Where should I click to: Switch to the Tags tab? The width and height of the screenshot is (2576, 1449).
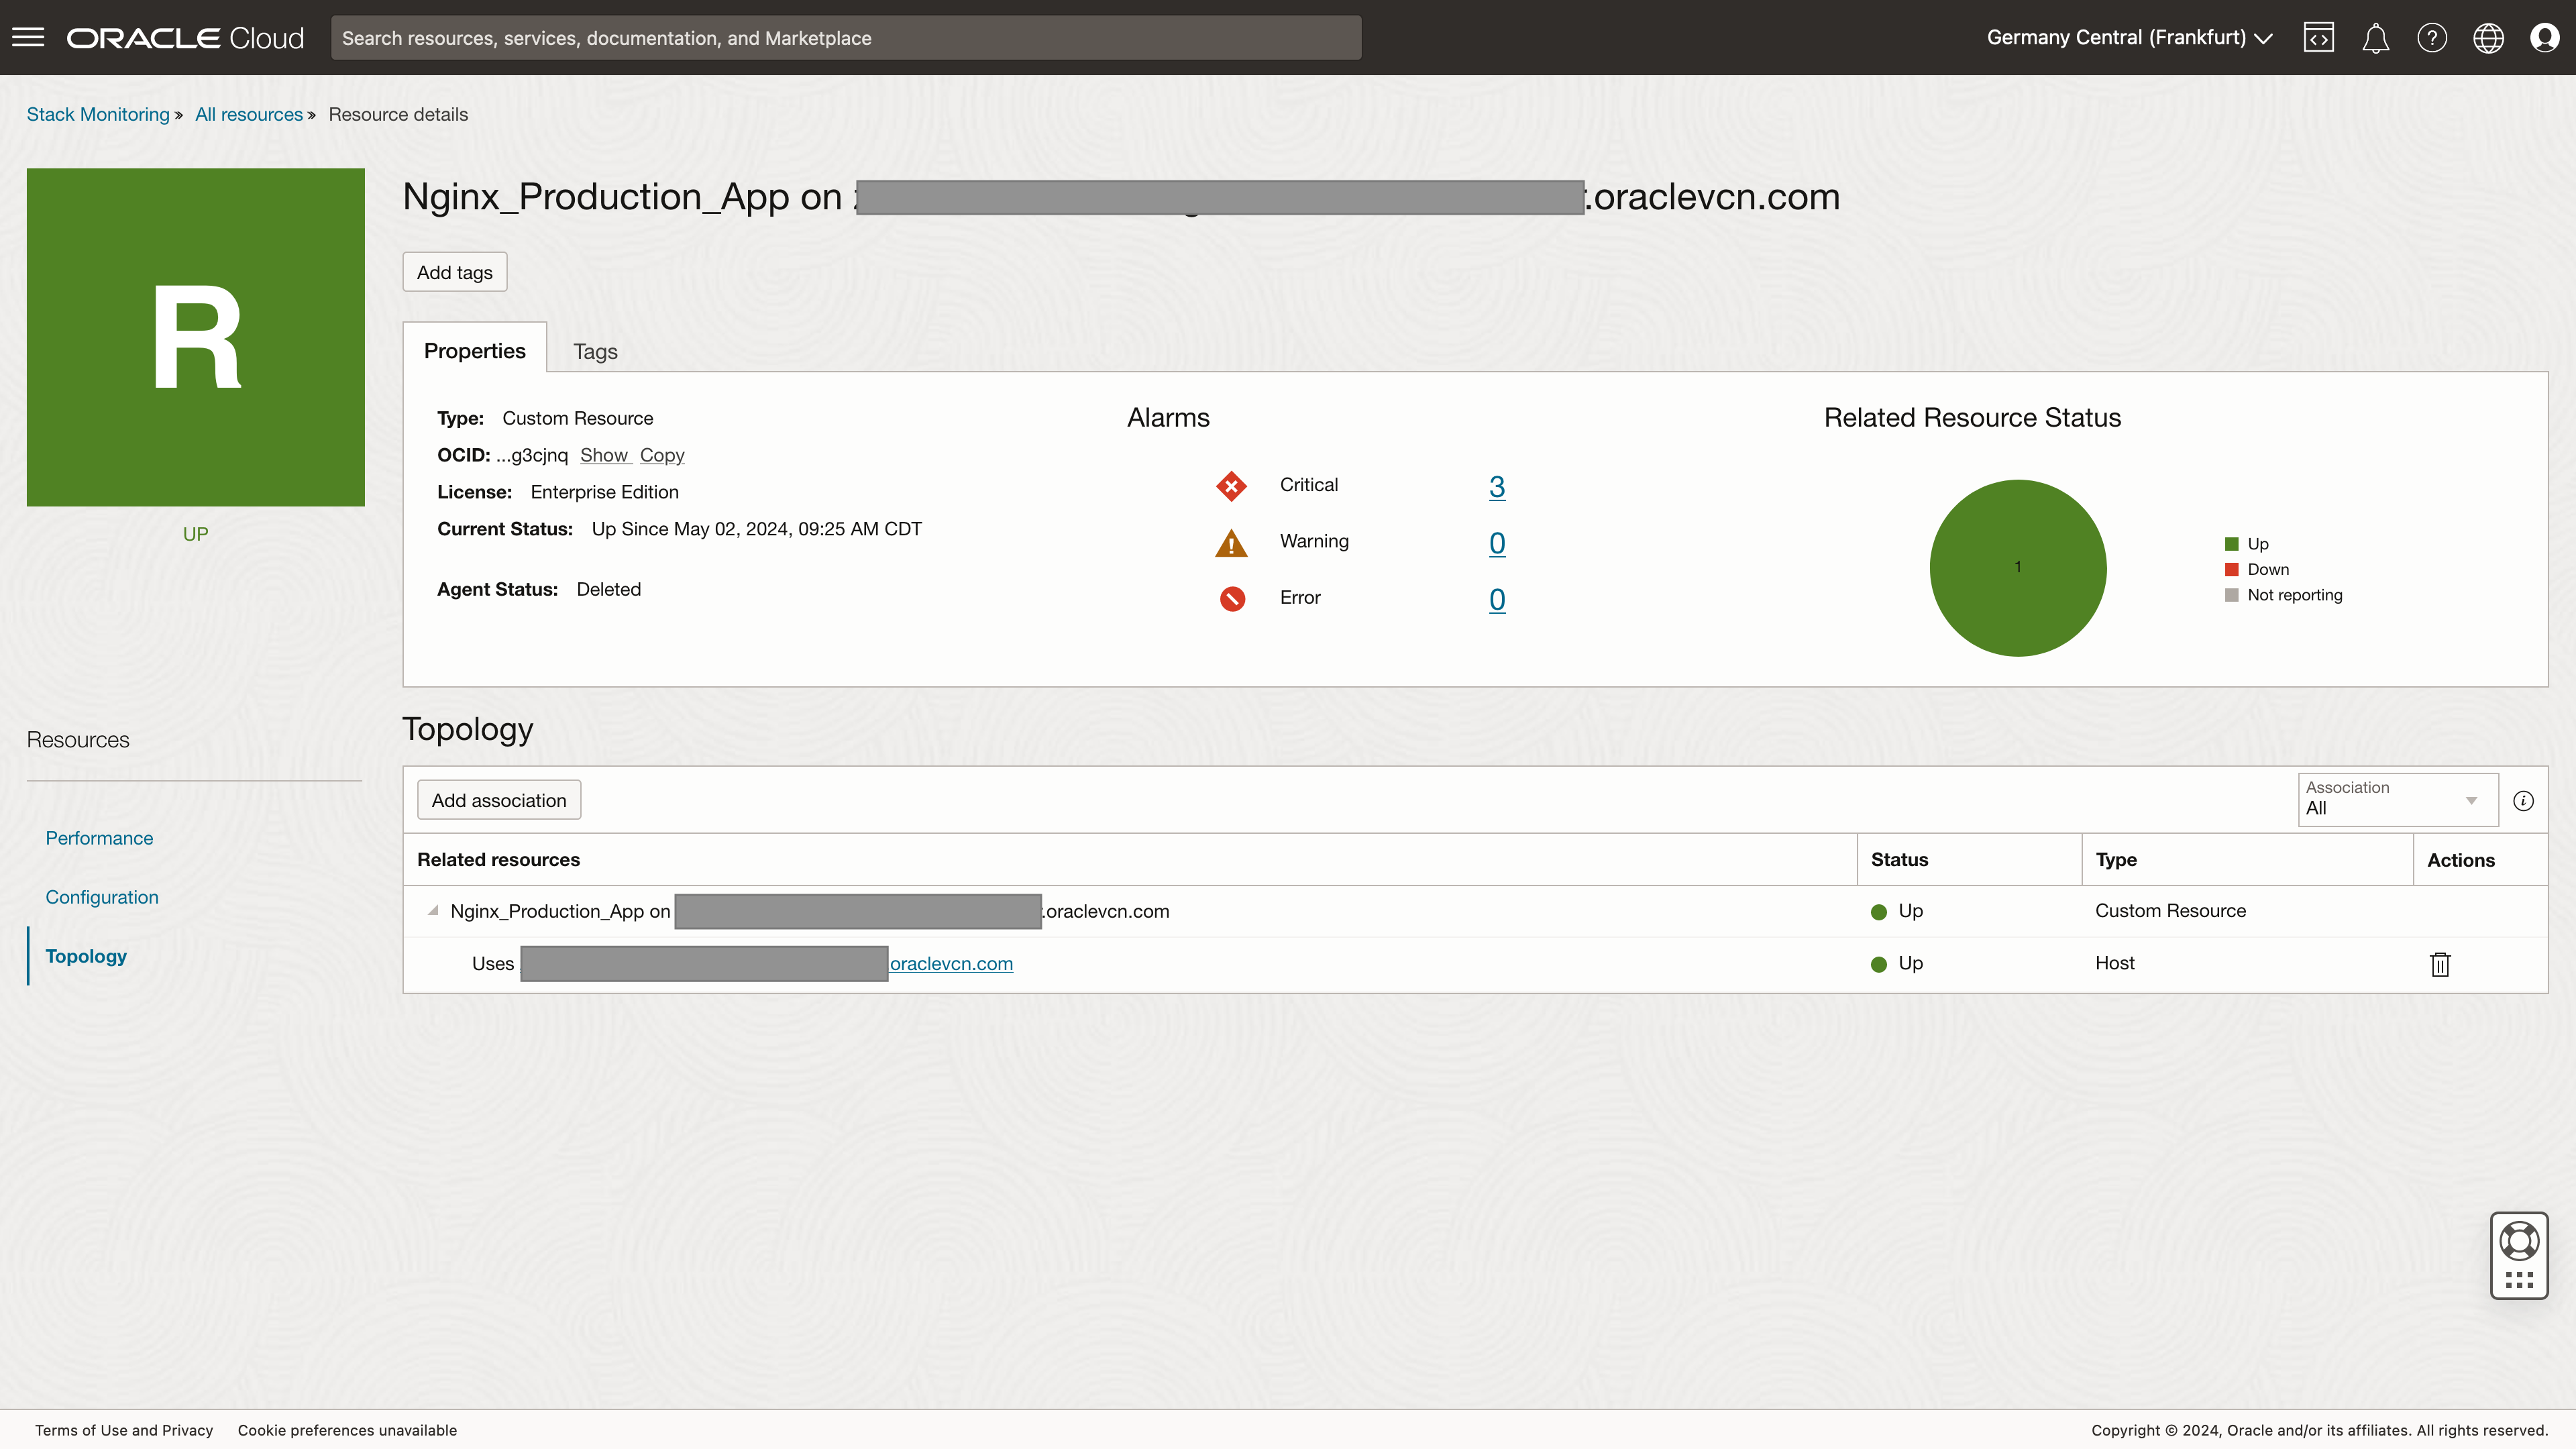coord(595,351)
